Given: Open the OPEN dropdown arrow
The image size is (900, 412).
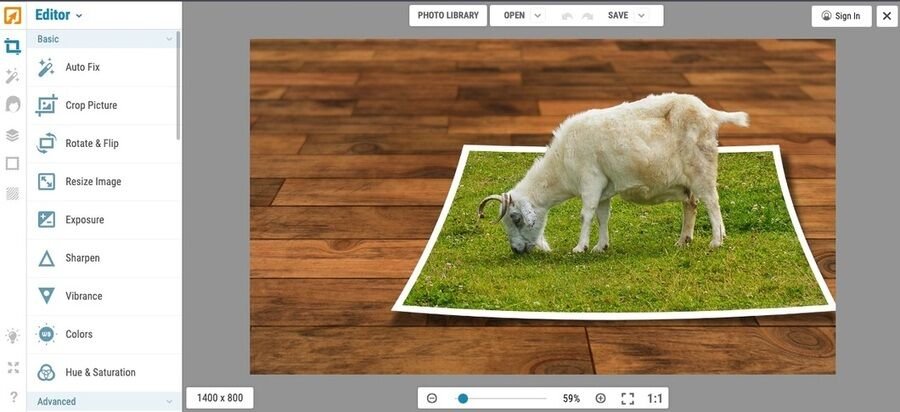Looking at the screenshot, I should (x=537, y=16).
